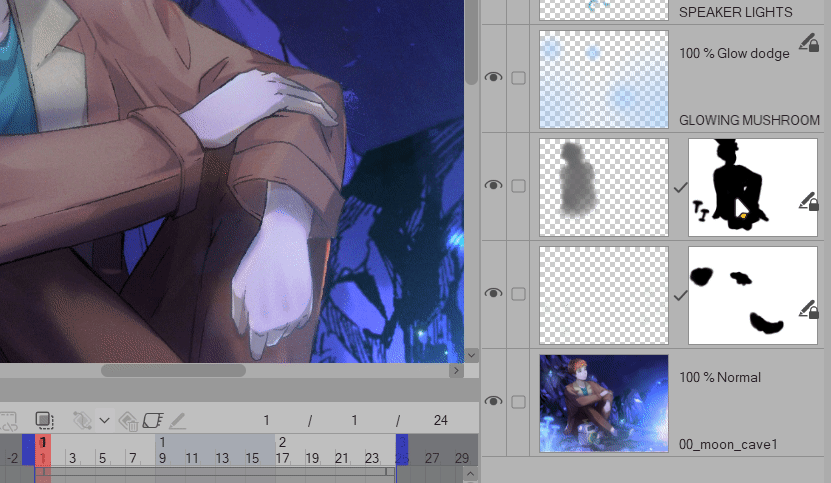Click the '100 % Normal' blend text
Viewport: 831px width, 483px height.
[720, 377]
